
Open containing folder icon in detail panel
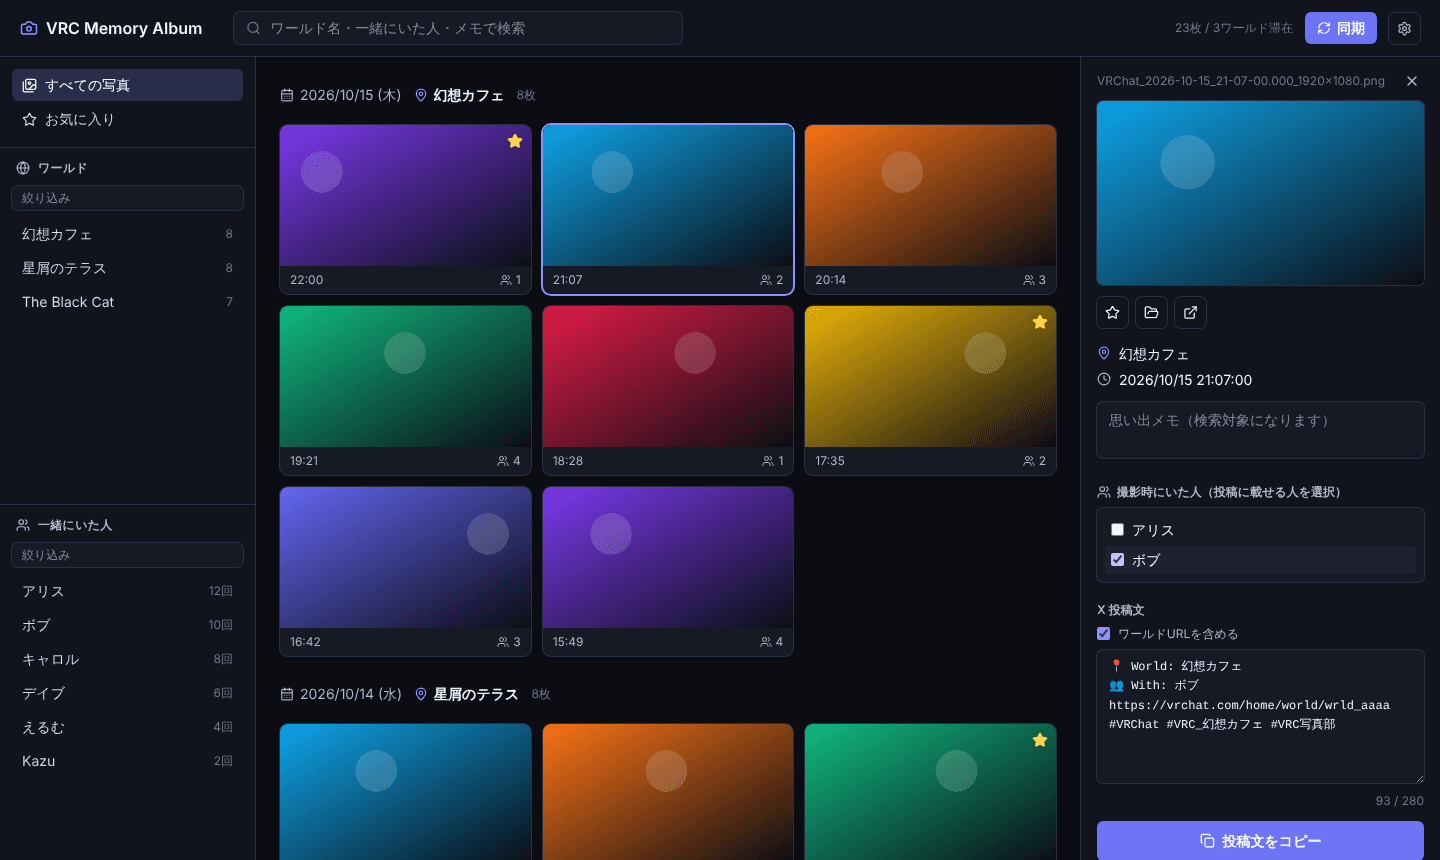point(1152,313)
